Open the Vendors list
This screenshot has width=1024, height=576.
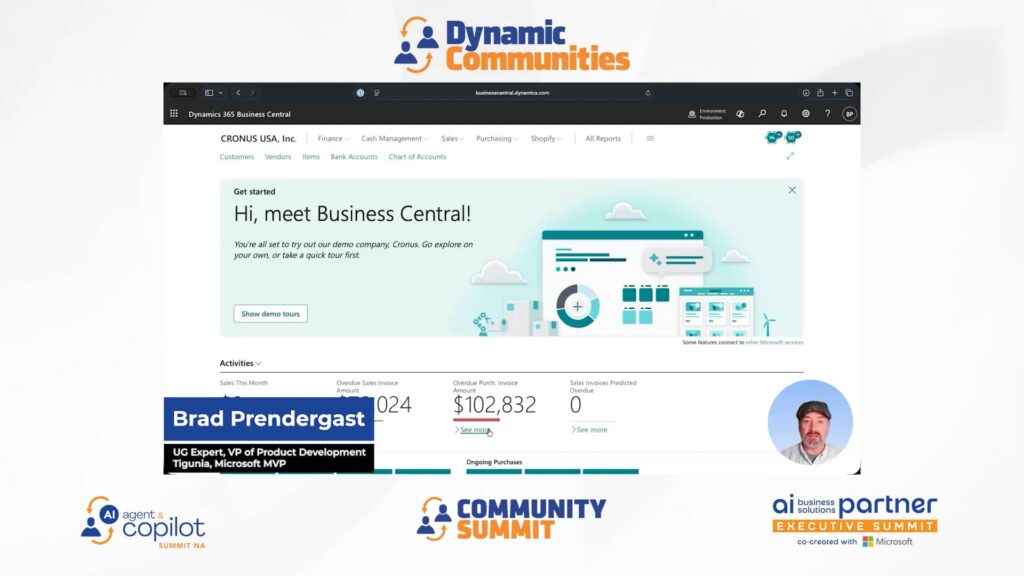(x=278, y=157)
